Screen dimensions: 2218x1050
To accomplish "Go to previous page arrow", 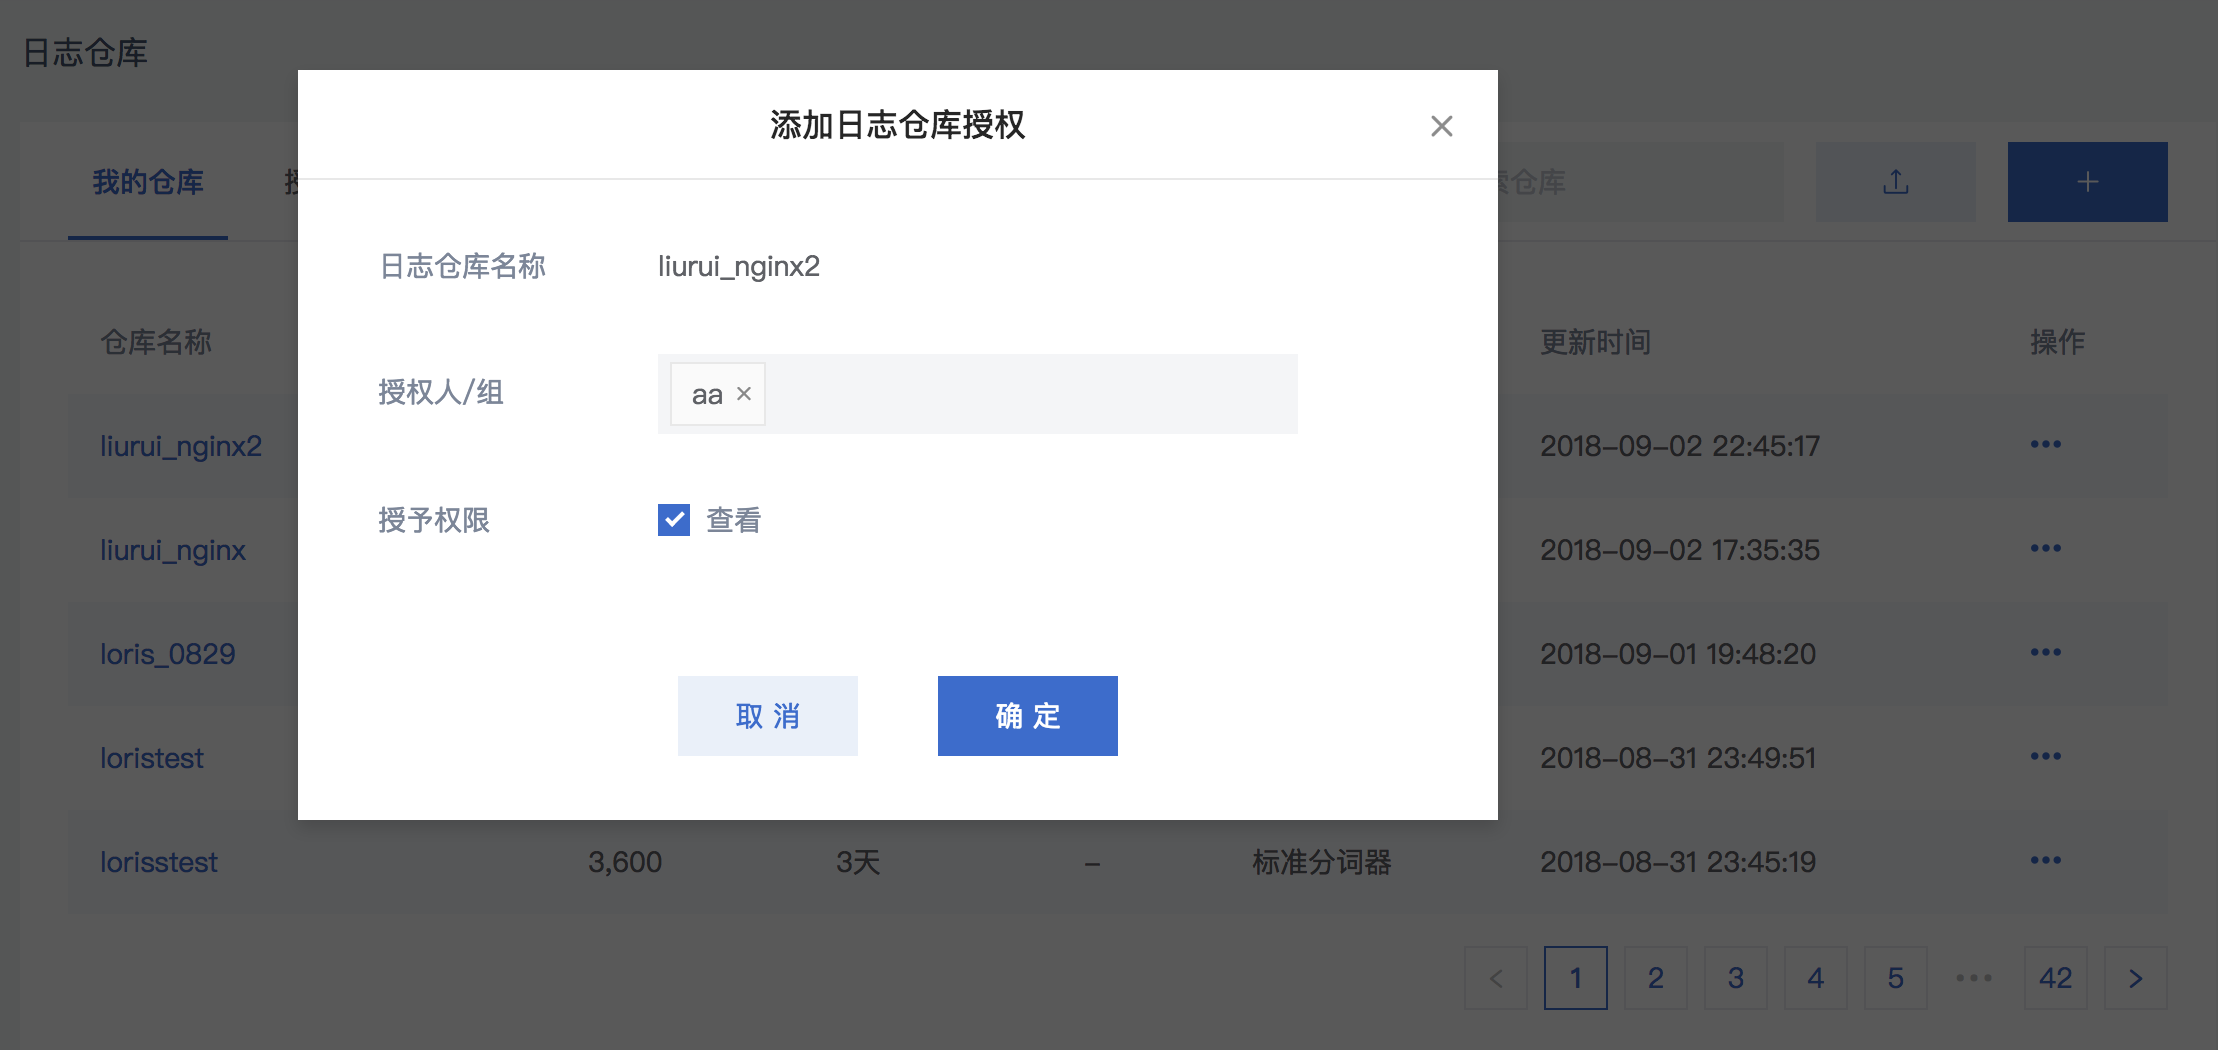I will coord(1496,978).
